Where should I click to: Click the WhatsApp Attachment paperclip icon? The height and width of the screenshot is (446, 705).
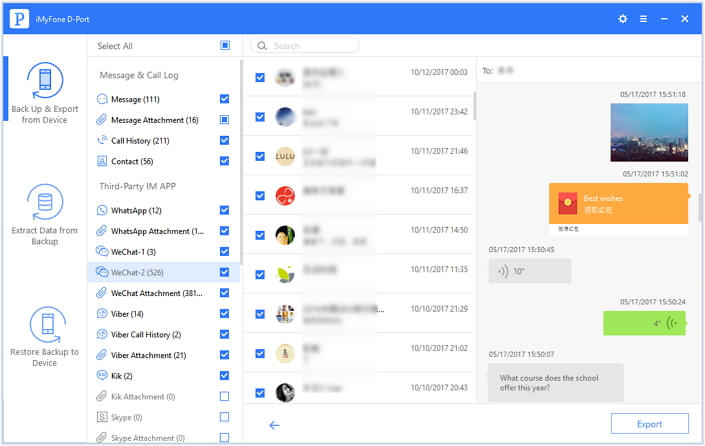(x=102, y=231)
